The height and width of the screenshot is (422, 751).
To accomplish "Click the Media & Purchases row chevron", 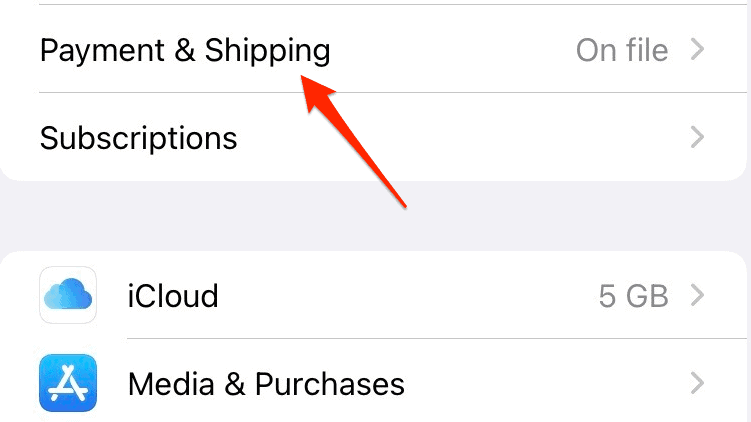I will pos(698,383).
